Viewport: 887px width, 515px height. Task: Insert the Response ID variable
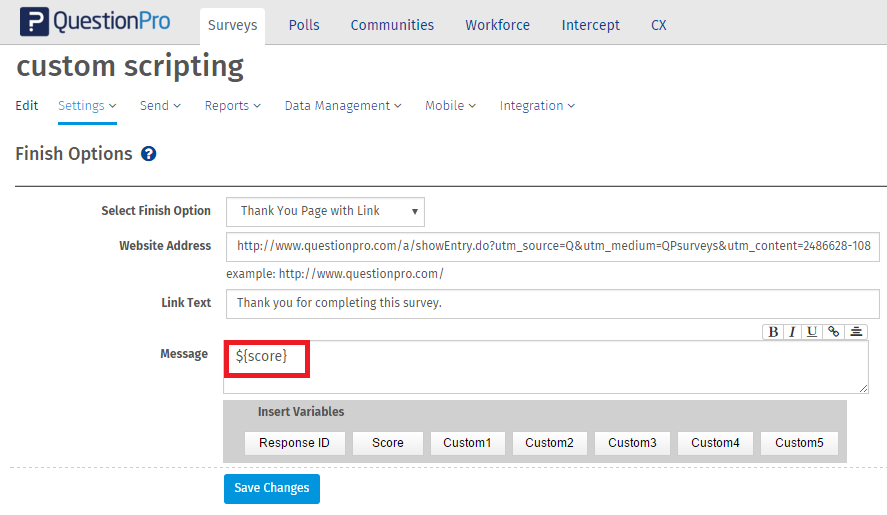point(294,443)
